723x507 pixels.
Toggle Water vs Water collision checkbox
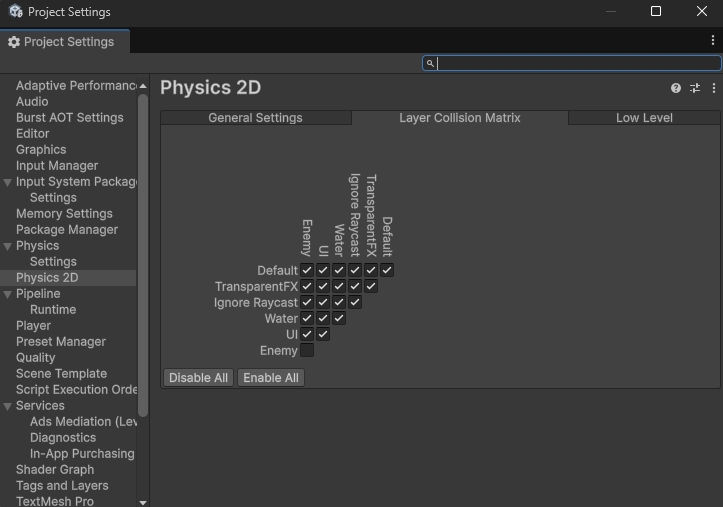coord(339,318)
